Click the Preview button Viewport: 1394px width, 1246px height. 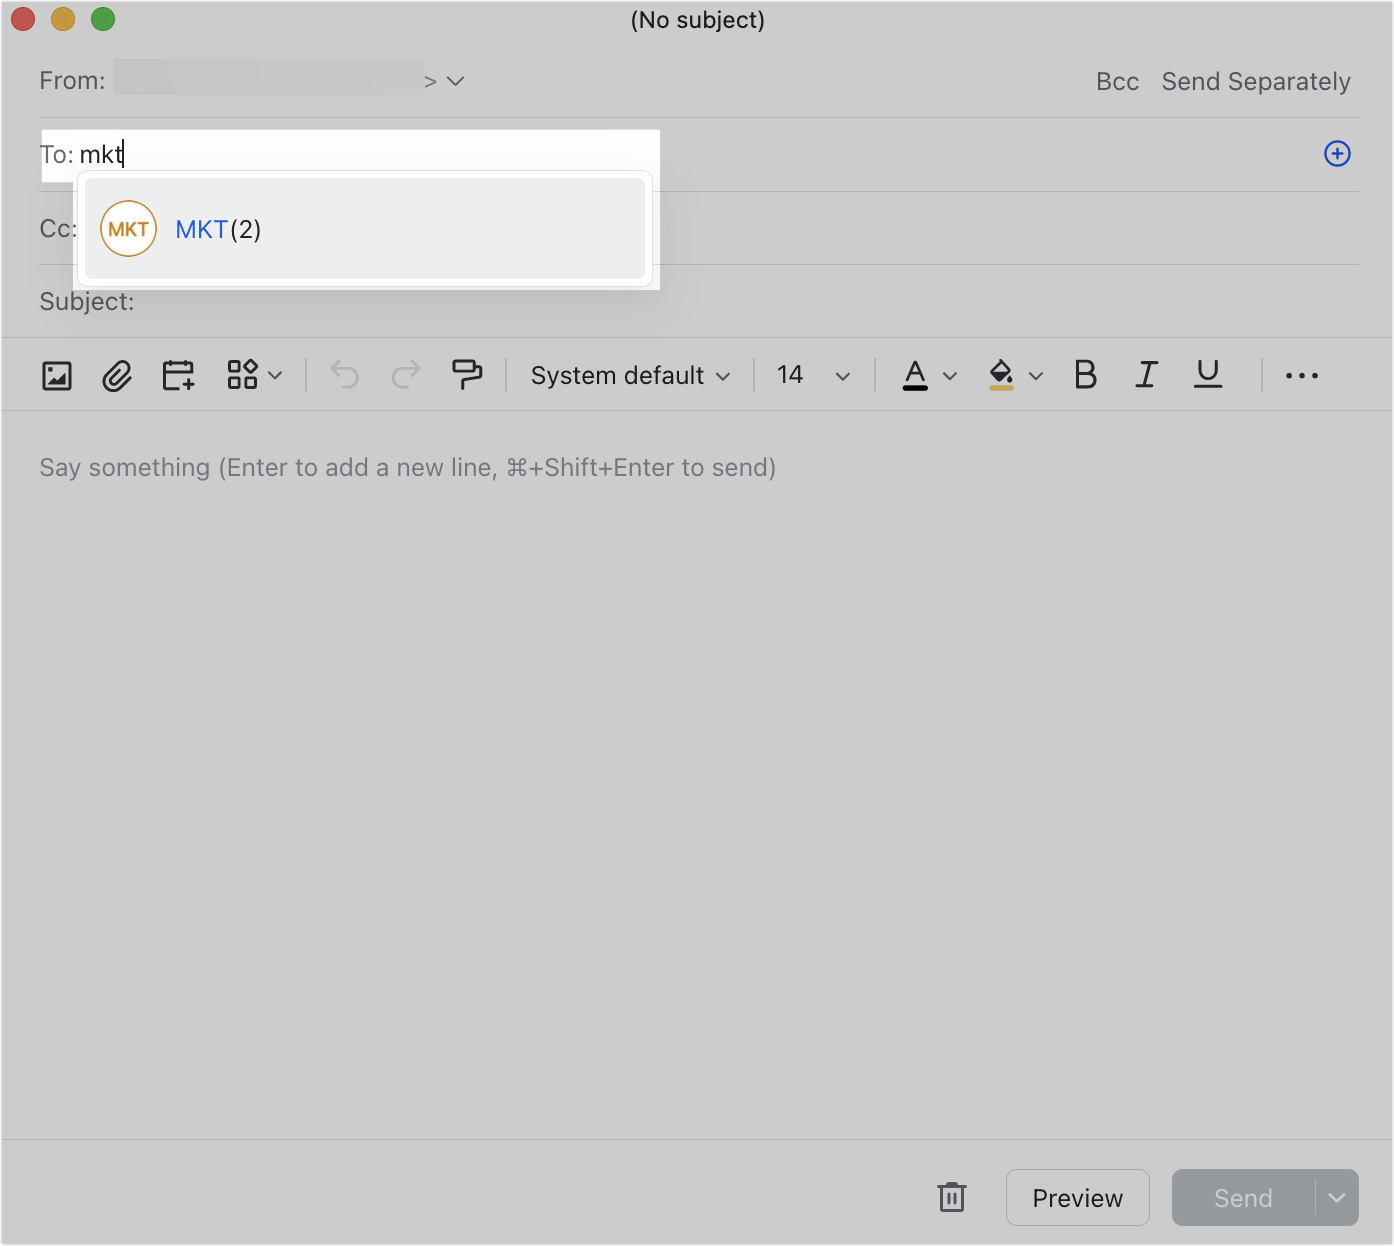point(1077,1197)
